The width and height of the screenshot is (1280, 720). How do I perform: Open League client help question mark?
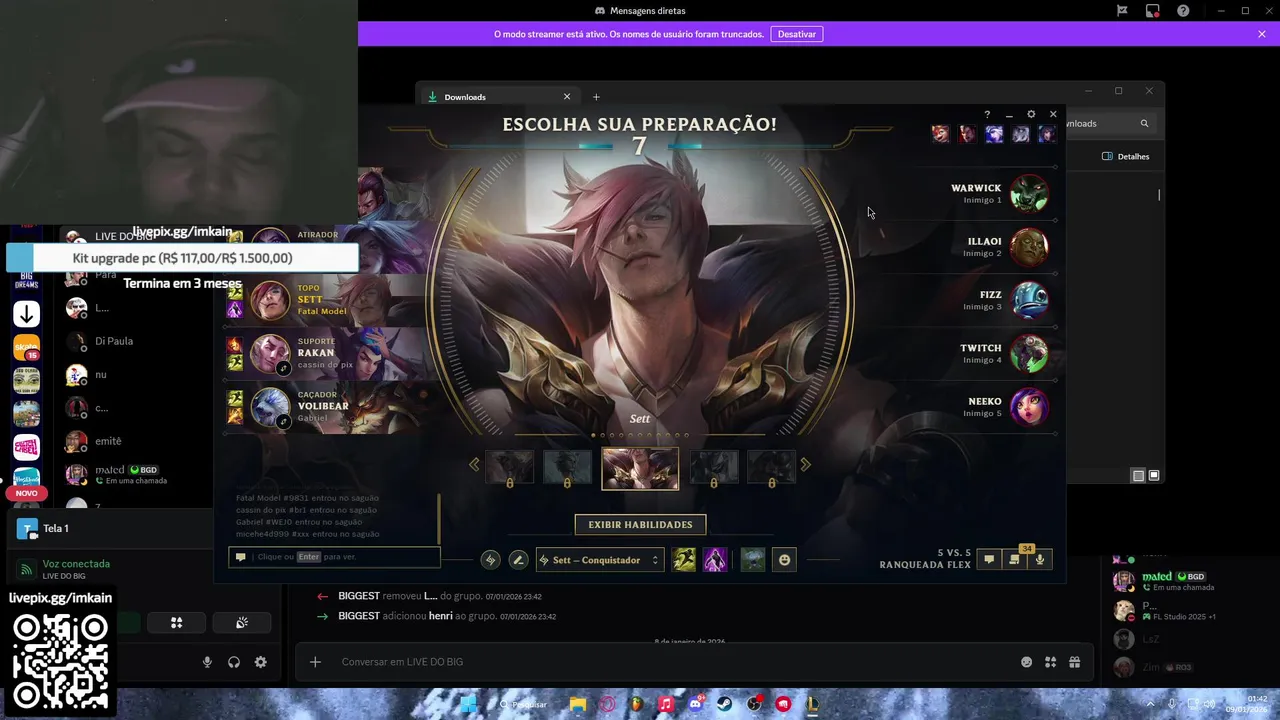point(987,114)
